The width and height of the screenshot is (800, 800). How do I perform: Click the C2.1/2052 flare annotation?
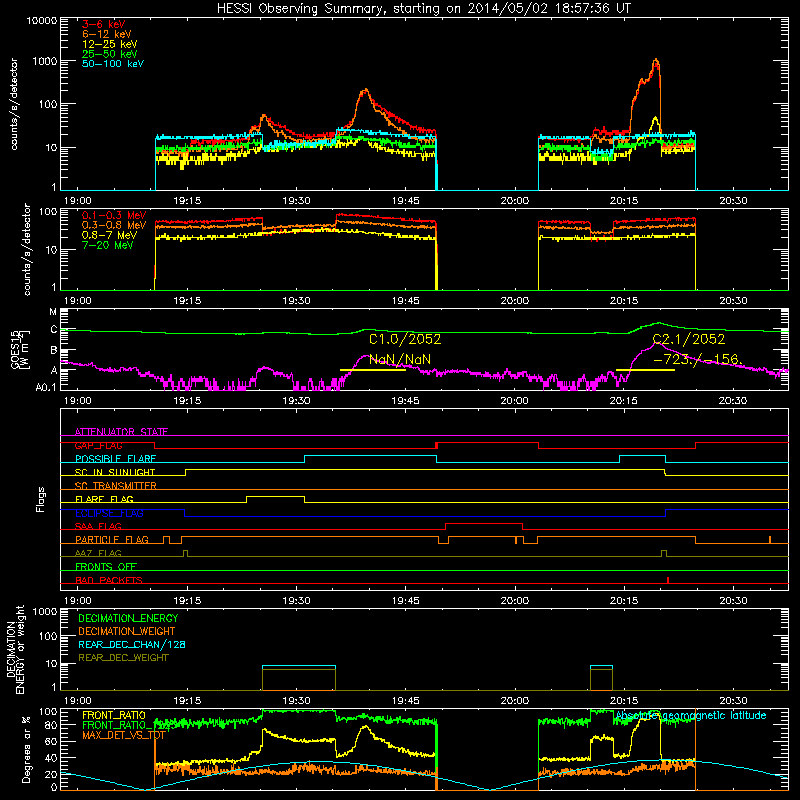689,339
